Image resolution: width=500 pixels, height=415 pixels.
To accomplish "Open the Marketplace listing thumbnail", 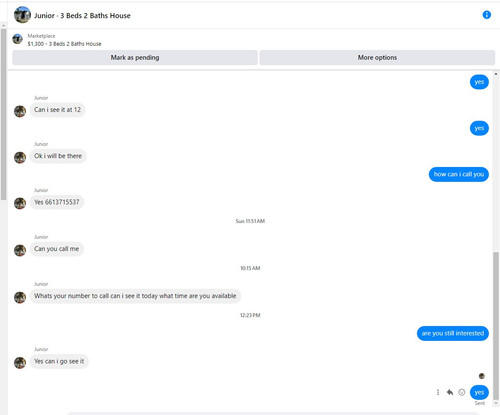I will tap(18, 39).
